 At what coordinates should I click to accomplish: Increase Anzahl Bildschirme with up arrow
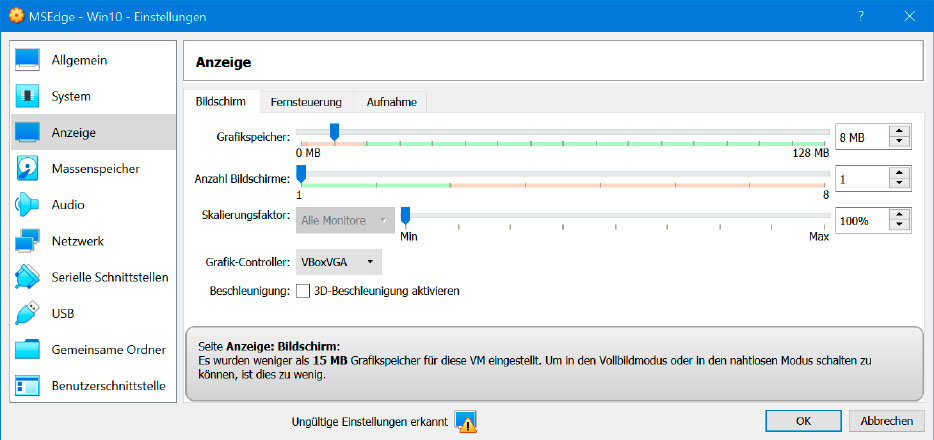[x=899, y=173]
